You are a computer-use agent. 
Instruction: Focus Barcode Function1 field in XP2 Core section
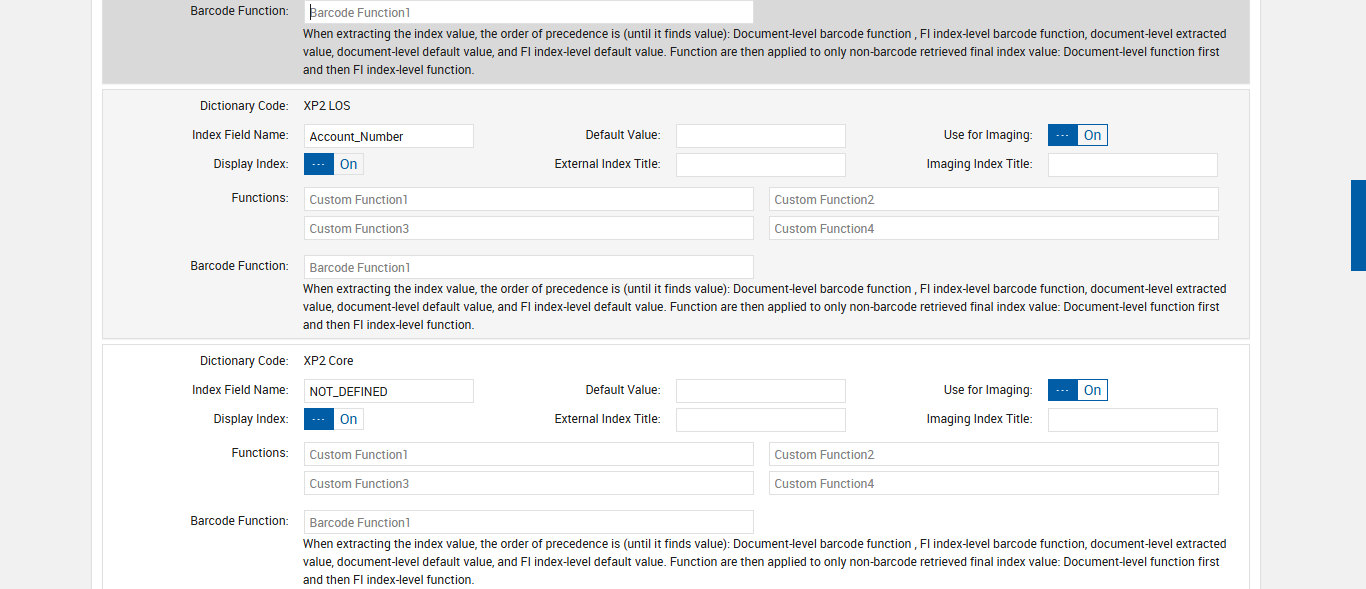528,522
